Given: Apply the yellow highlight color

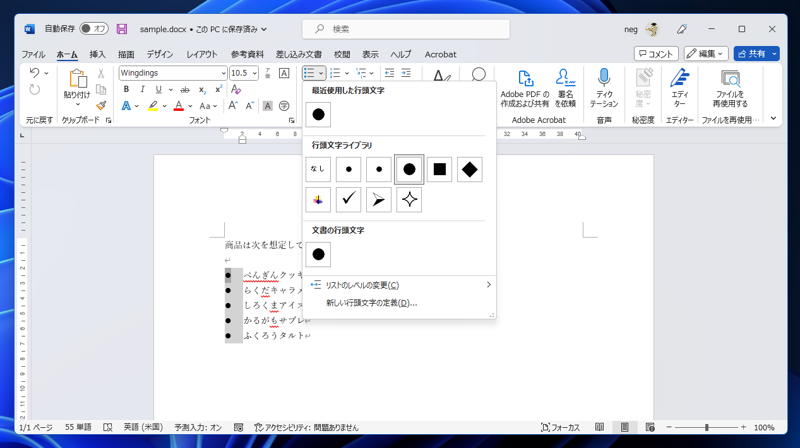Looking at the screenshot, I should 153,106.
